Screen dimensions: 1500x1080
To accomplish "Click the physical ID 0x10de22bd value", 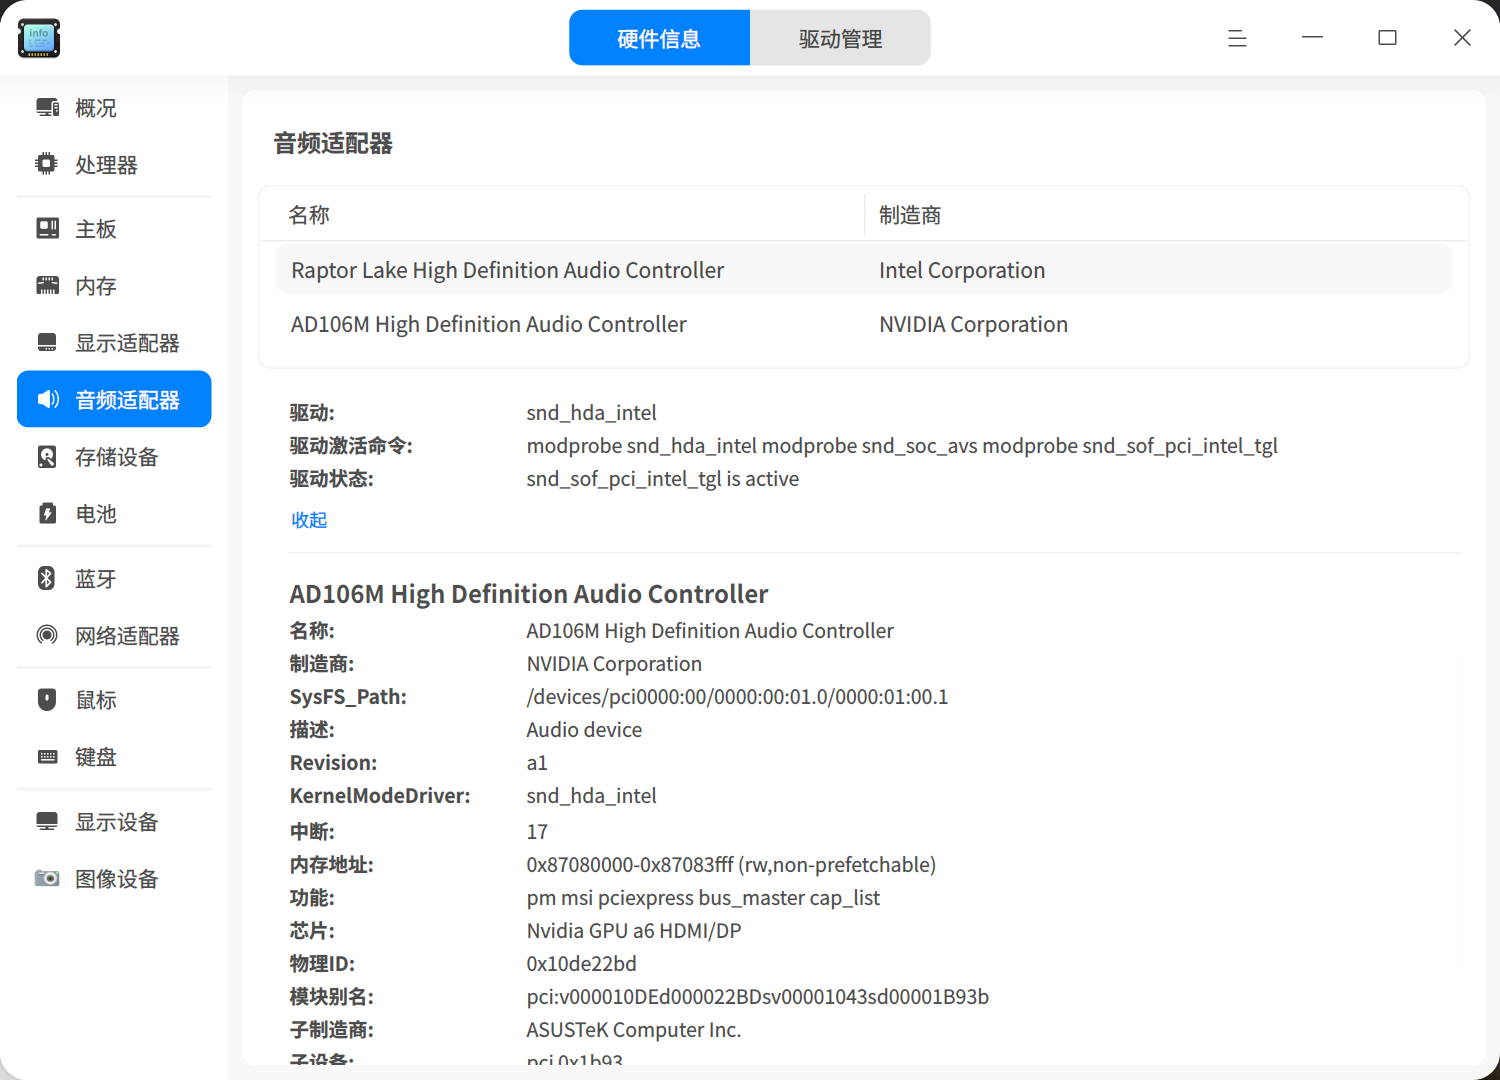I will pos(581,964).
